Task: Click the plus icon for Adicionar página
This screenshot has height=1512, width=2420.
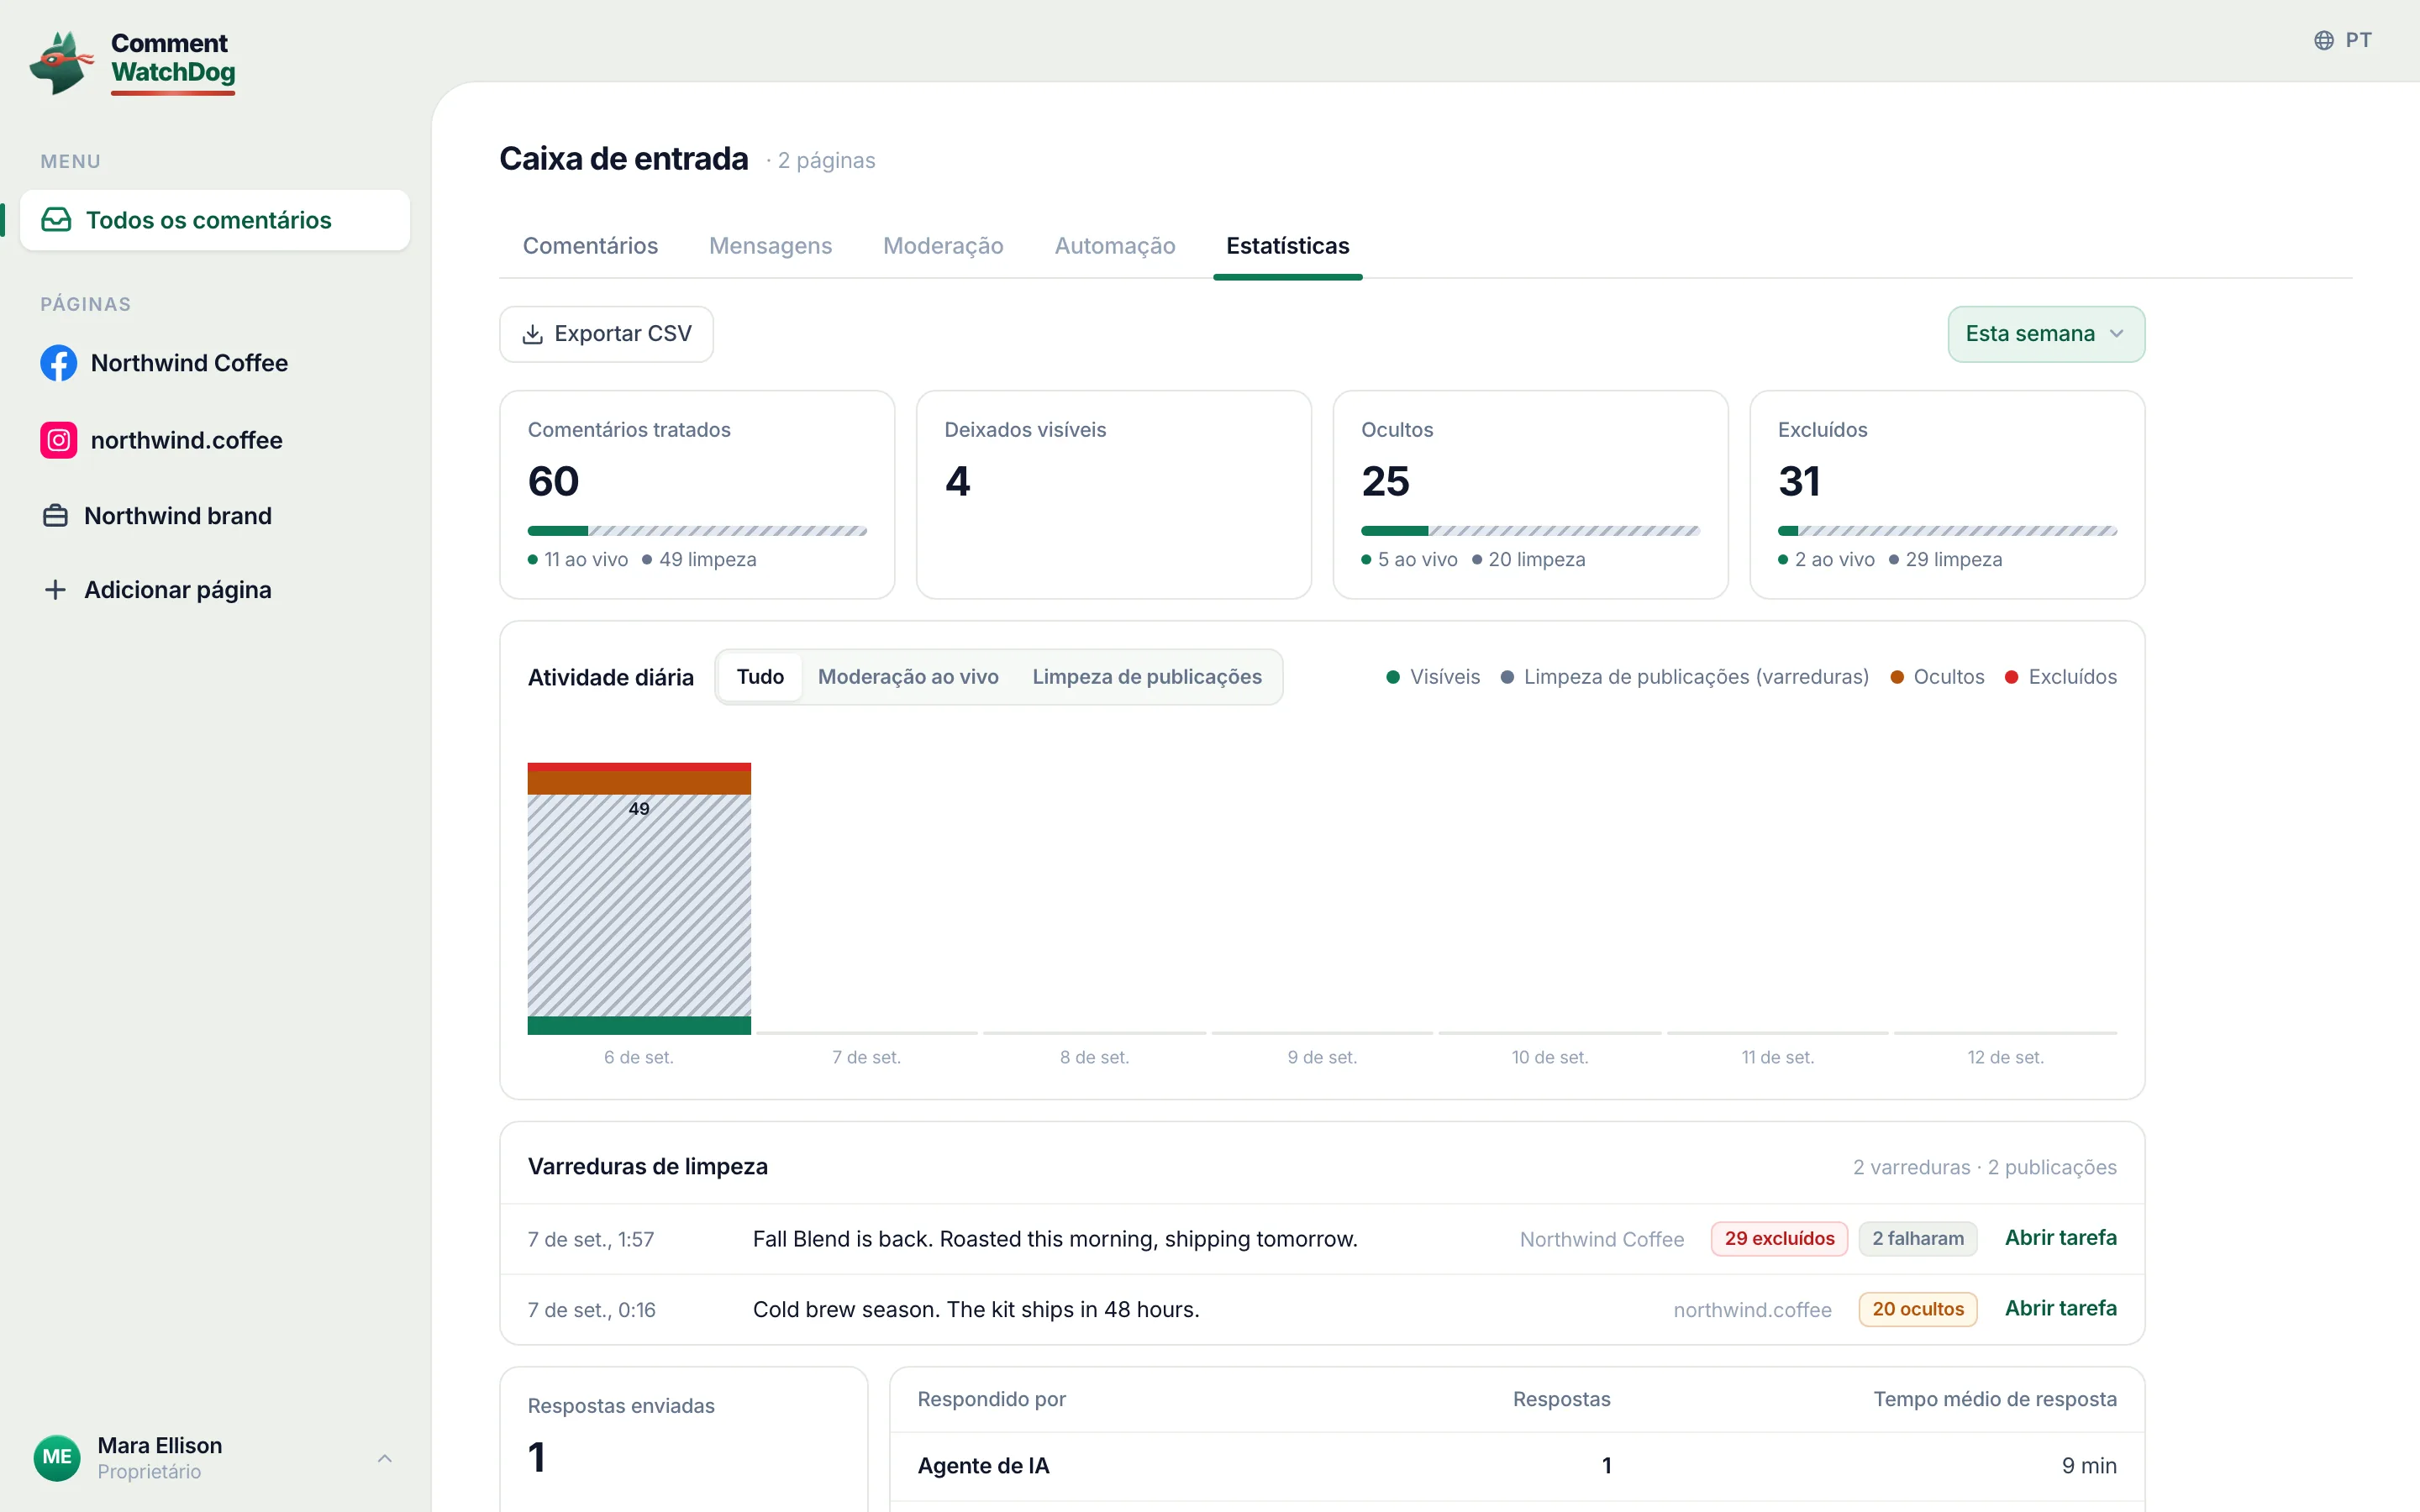Action: pyautogui.click(x=55, y=590)
